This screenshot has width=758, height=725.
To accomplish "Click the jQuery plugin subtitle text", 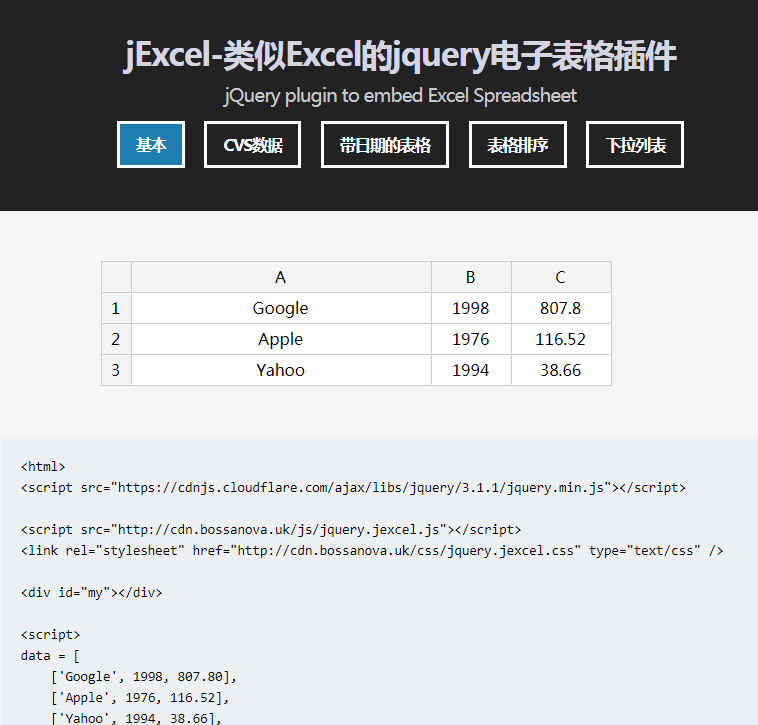I will coord(400,96).
